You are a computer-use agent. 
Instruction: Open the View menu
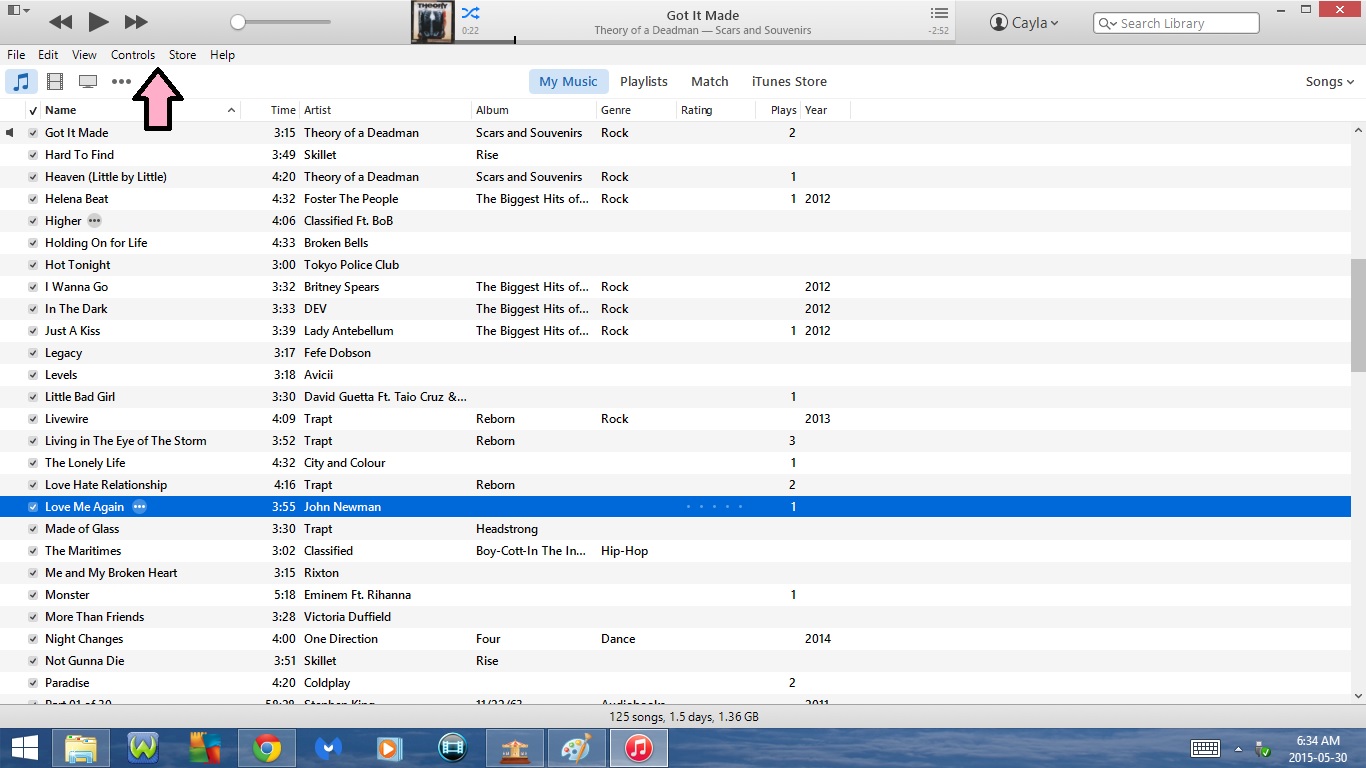[84, 55]
